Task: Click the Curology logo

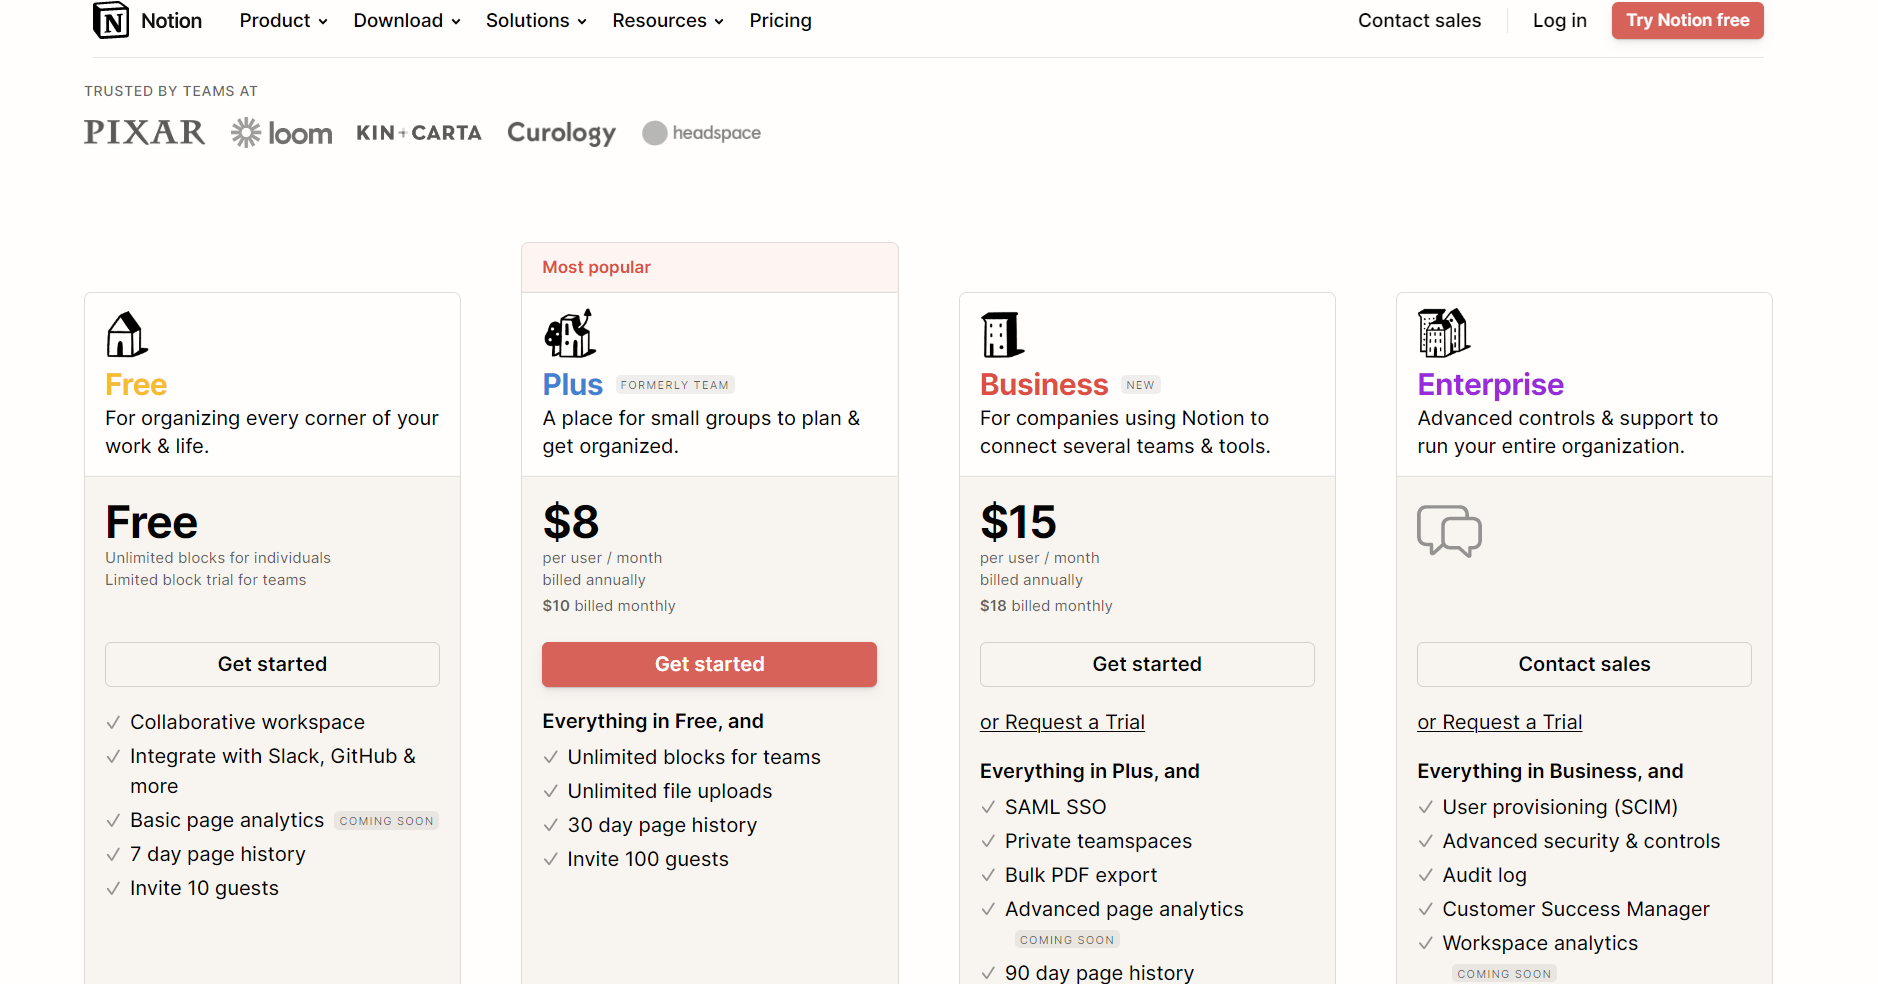Action: click(561, 133)
